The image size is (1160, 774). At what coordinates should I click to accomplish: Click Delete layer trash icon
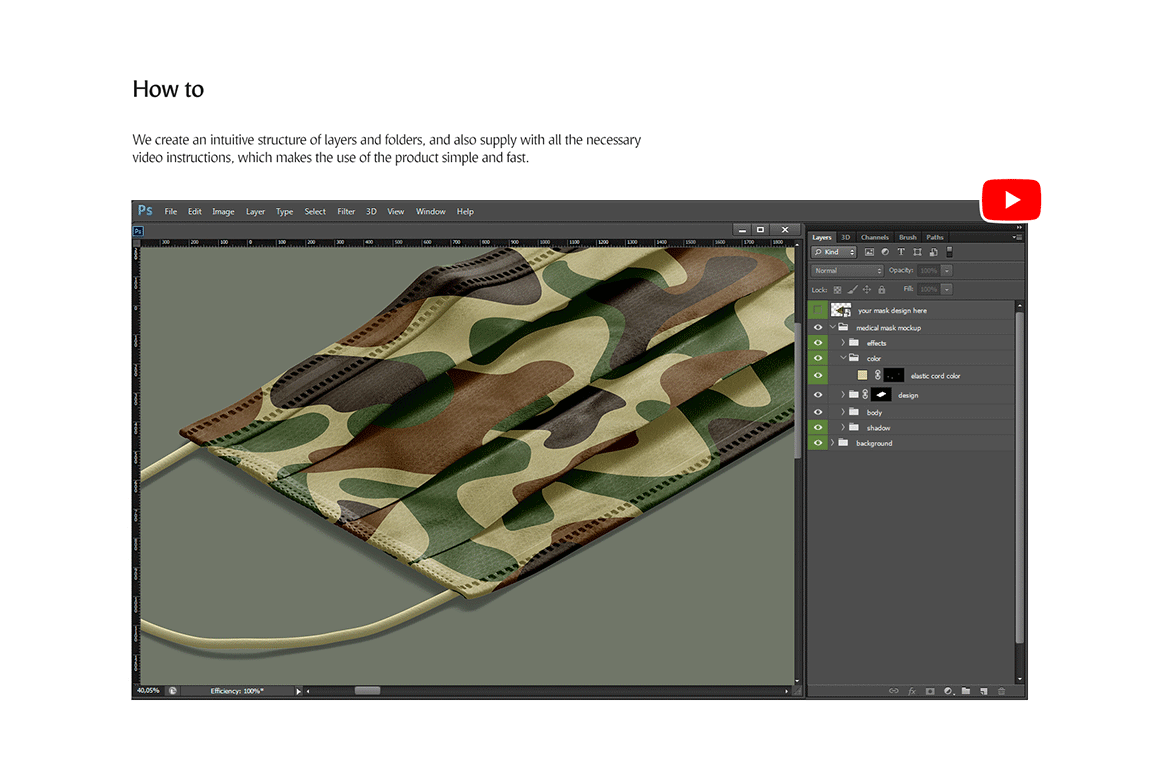(x=1002, y=691)
